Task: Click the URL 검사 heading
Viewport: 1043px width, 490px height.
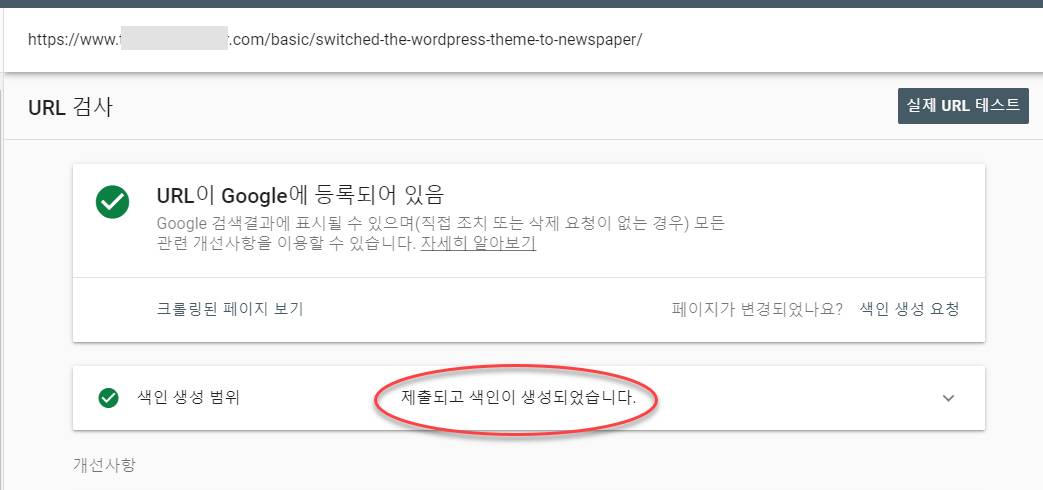Action: [71, 107]
